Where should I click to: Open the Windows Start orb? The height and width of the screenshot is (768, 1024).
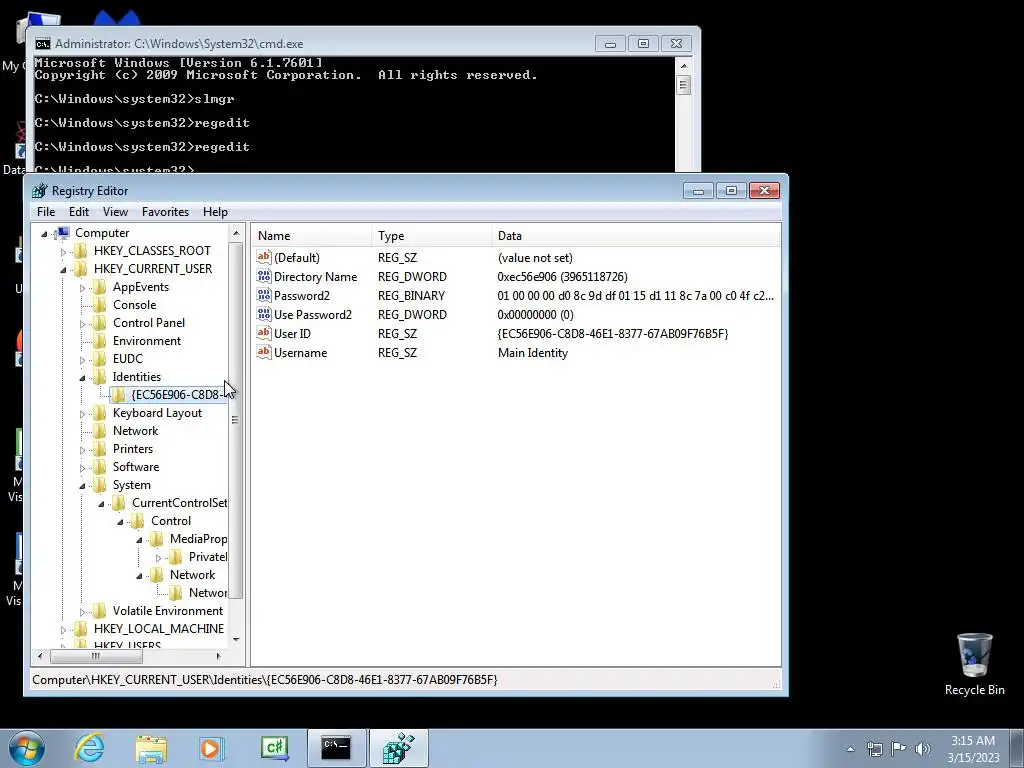27,748
